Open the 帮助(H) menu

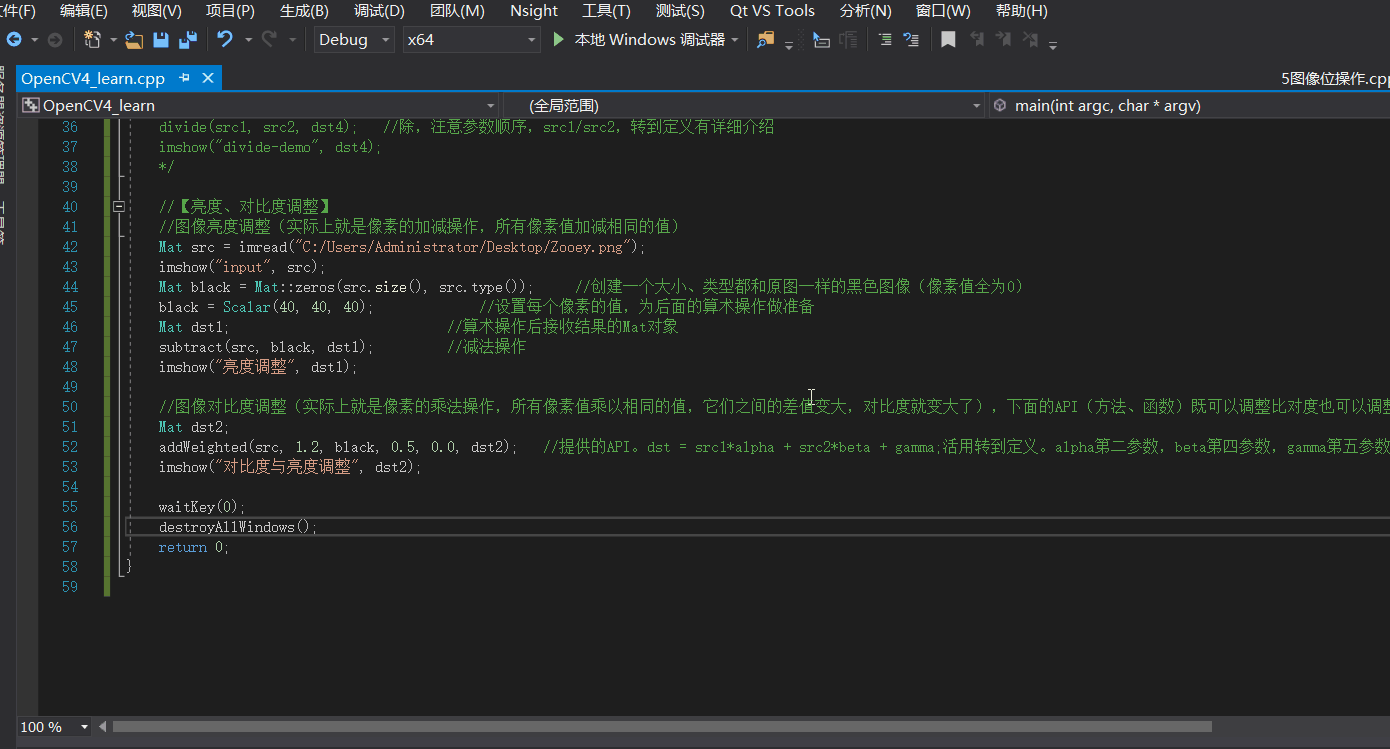click(1022, 11)
